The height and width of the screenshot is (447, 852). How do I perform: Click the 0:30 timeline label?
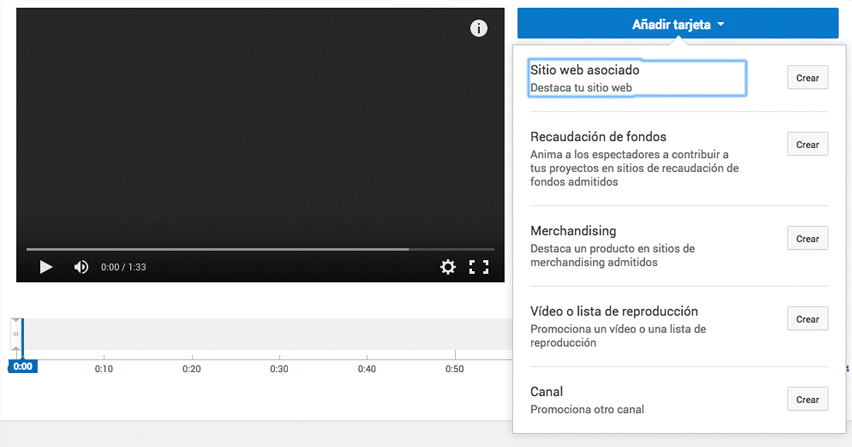click(279, 369)
